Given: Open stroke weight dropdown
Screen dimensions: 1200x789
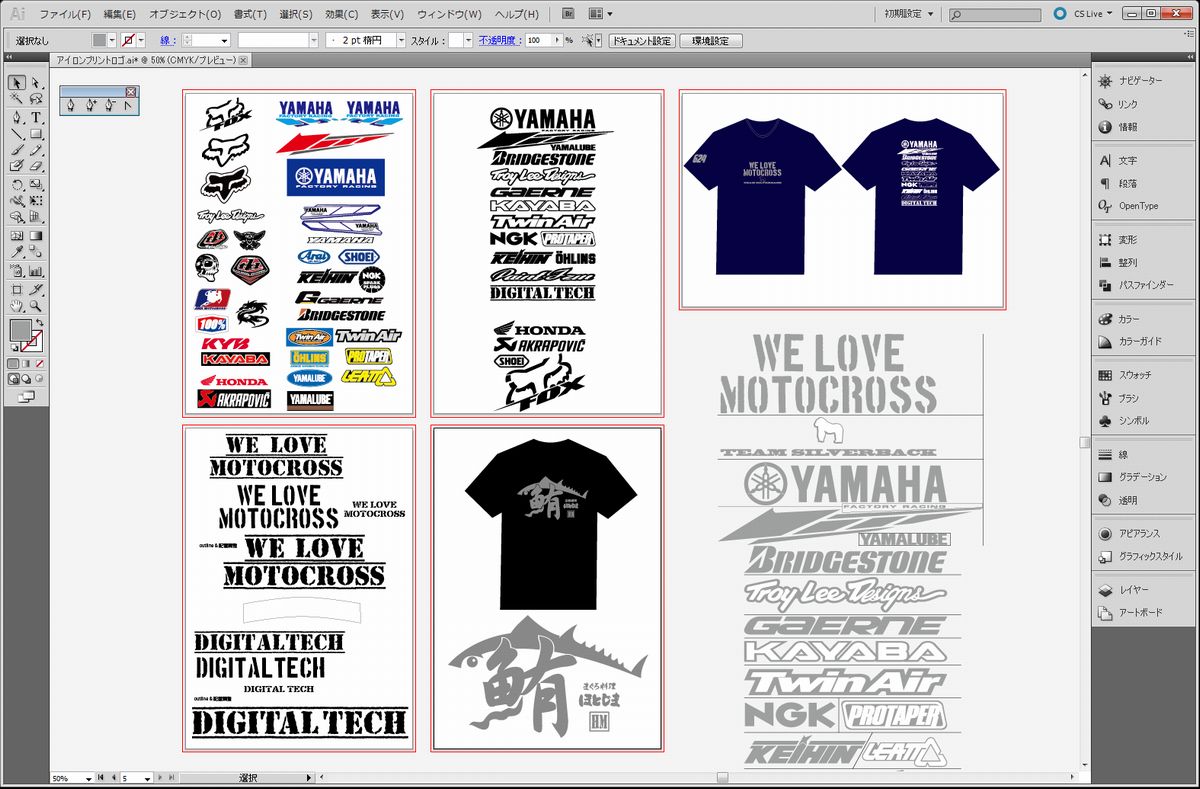Looking at the screenshot, I should (x=224, y=40).
